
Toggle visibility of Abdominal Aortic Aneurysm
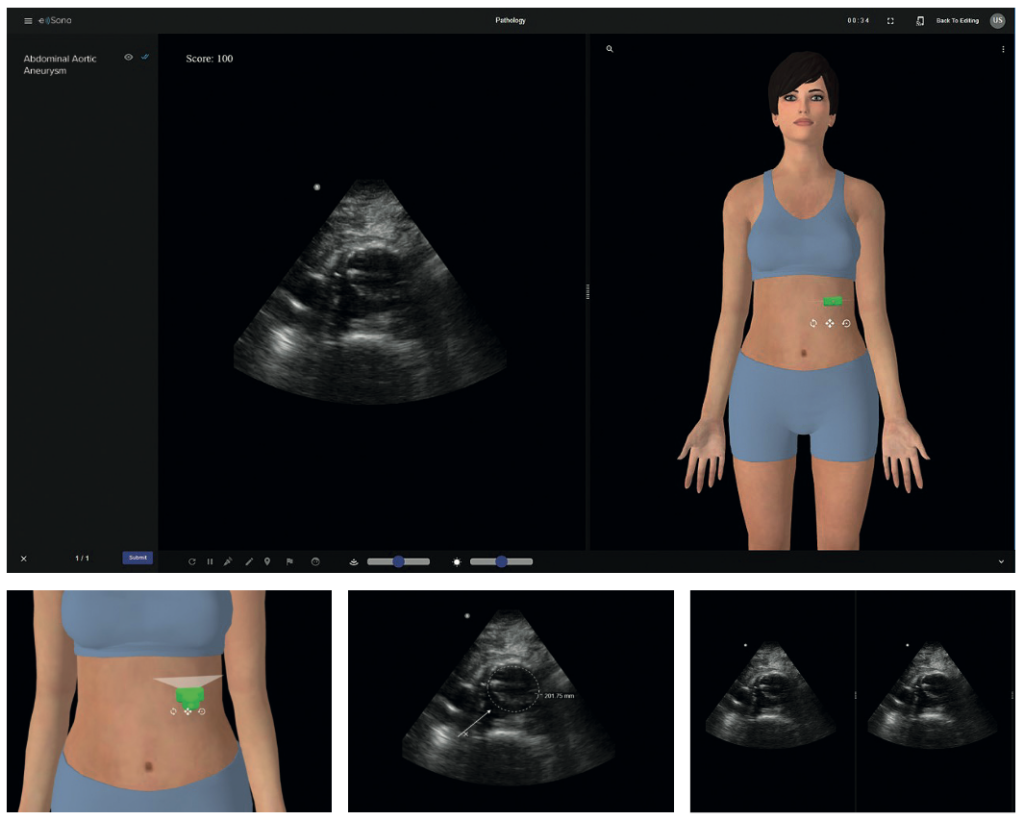(128, 58)
